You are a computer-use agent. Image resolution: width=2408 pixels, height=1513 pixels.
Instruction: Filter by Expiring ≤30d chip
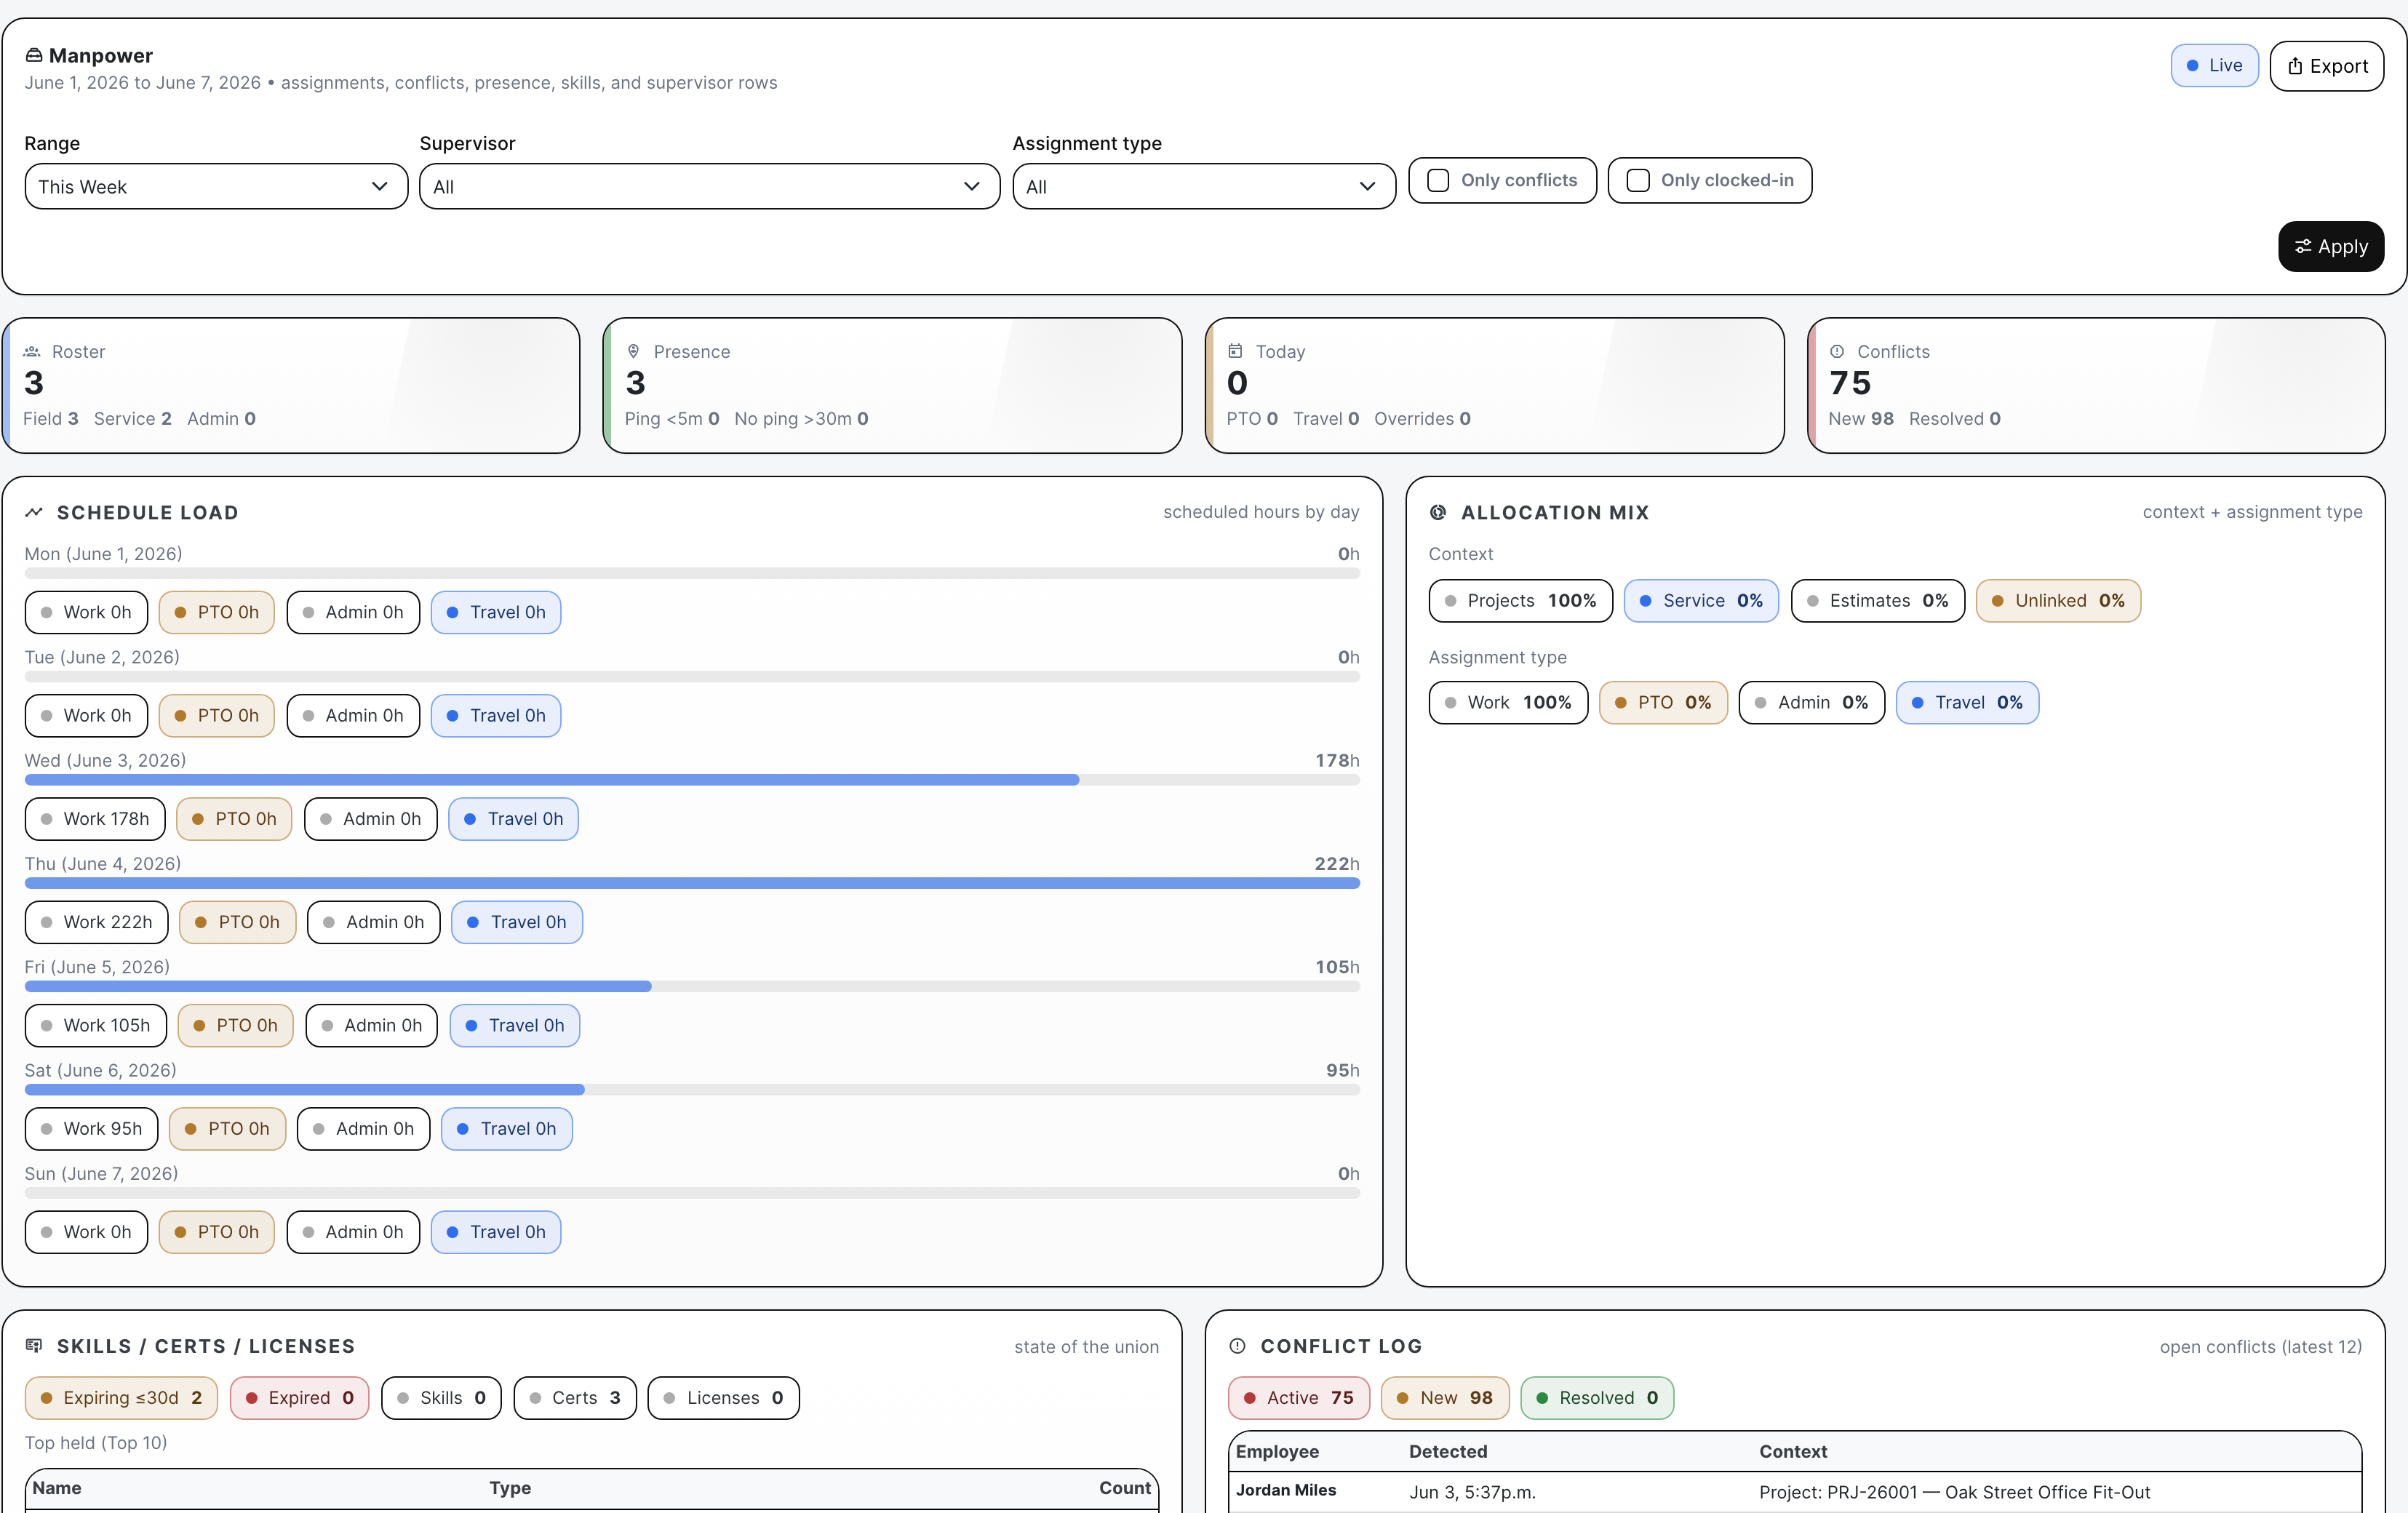[x=121, y=1398]
